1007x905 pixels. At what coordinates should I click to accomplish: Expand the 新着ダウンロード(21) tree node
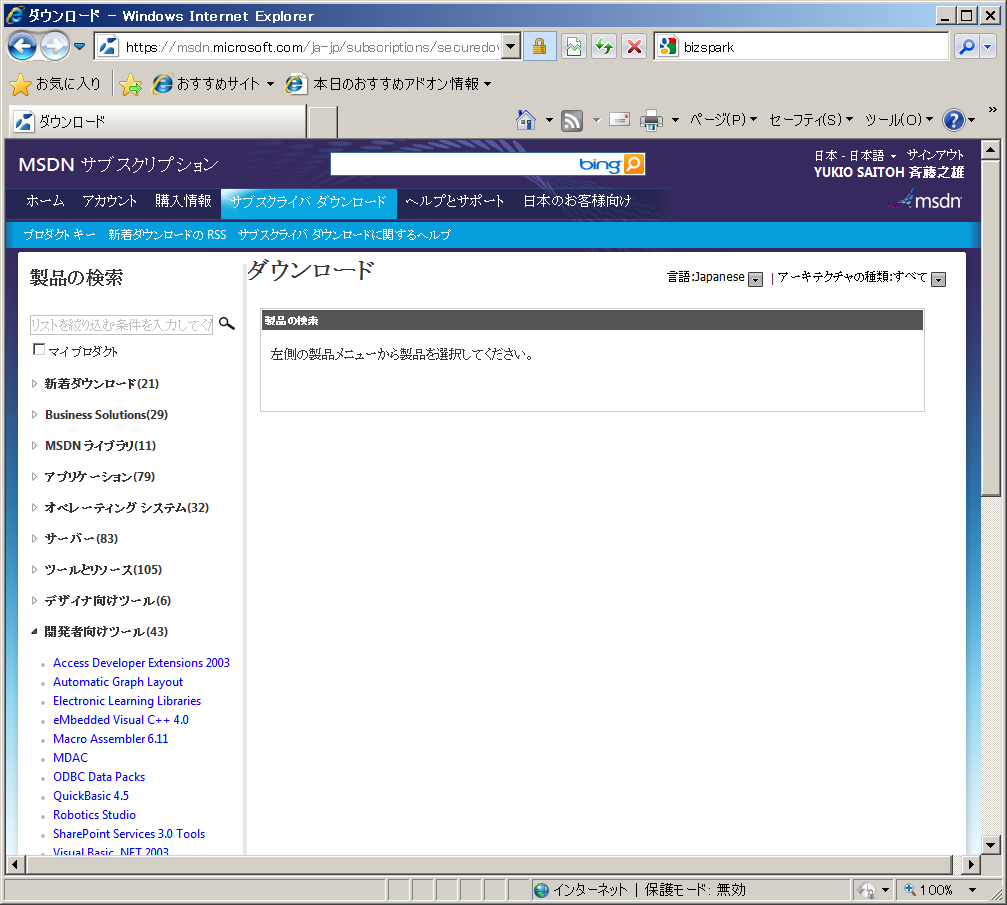[34, 384]
